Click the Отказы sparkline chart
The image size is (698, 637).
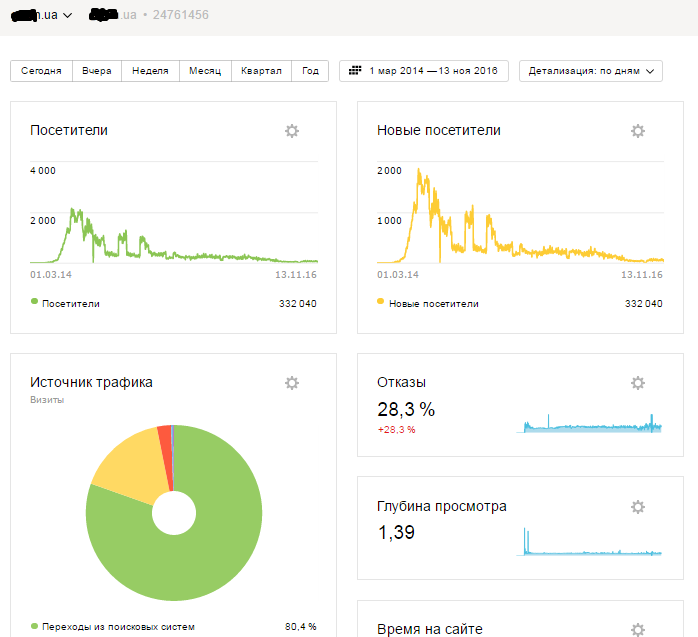coord(590,424)
